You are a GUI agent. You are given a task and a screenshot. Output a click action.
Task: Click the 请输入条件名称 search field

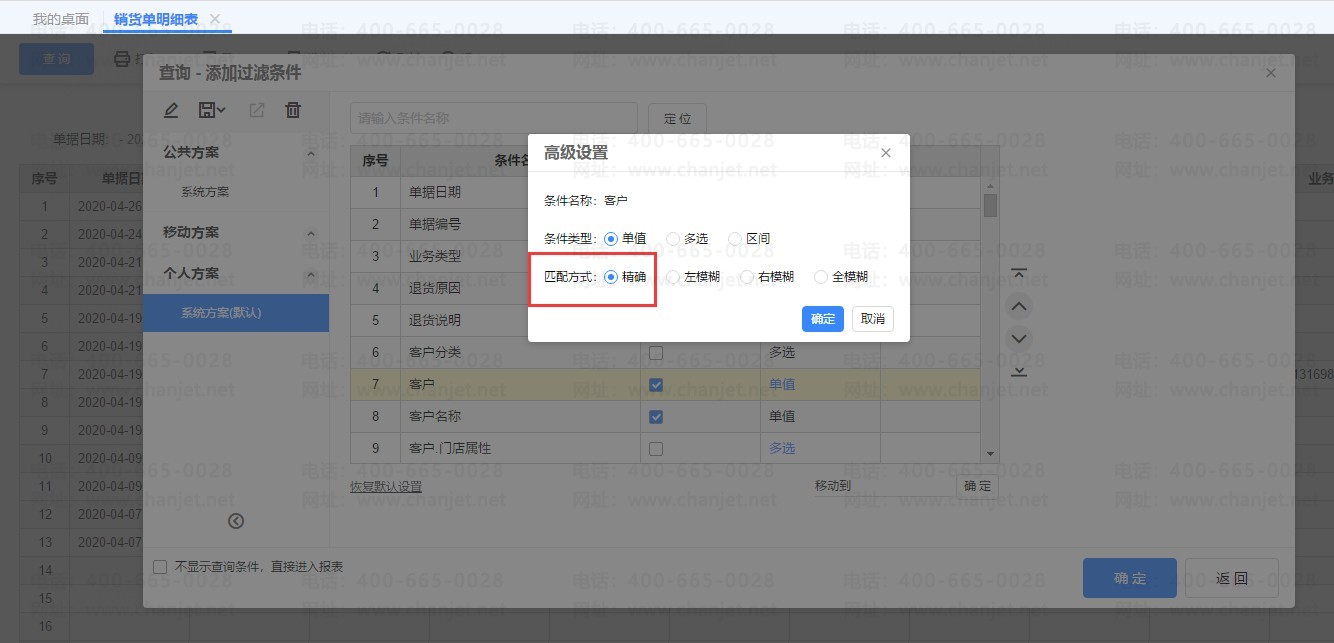click(x=492, y=118)
